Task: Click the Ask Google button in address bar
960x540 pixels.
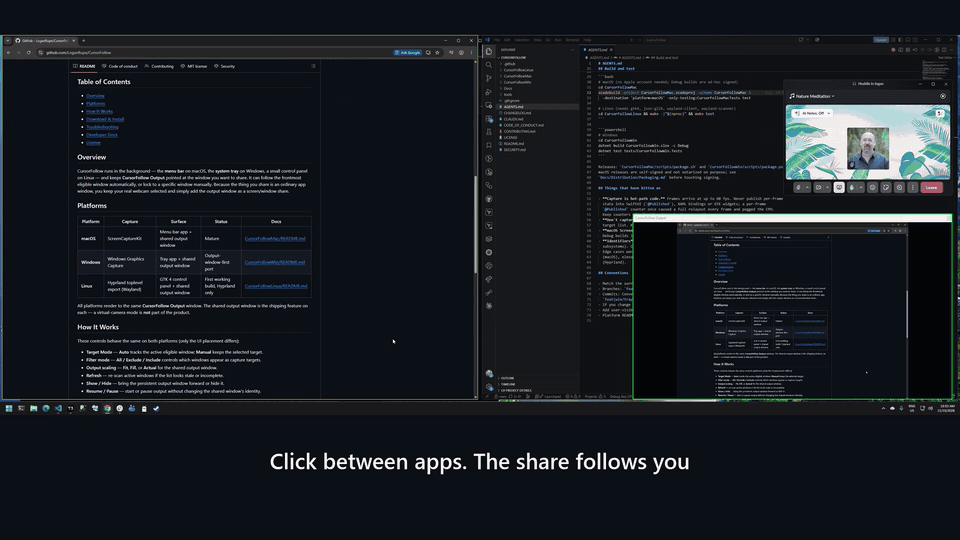Action: (x=408, y=53)
